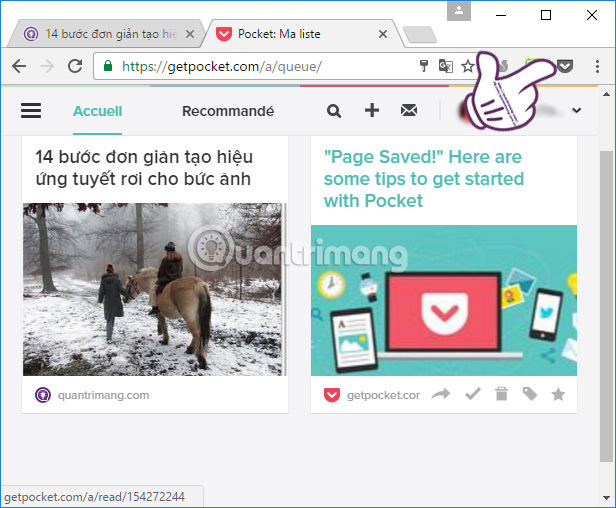The image size is (616, 508).
Task: Click the Pocket favicon on tips card
Action: 332,395
